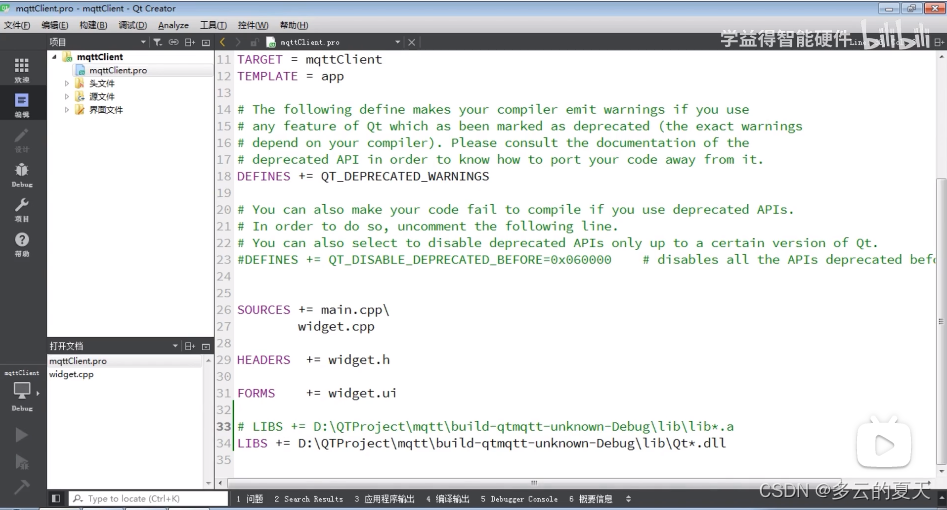Expand the 界面文件 forms folder

click(67, 110)
